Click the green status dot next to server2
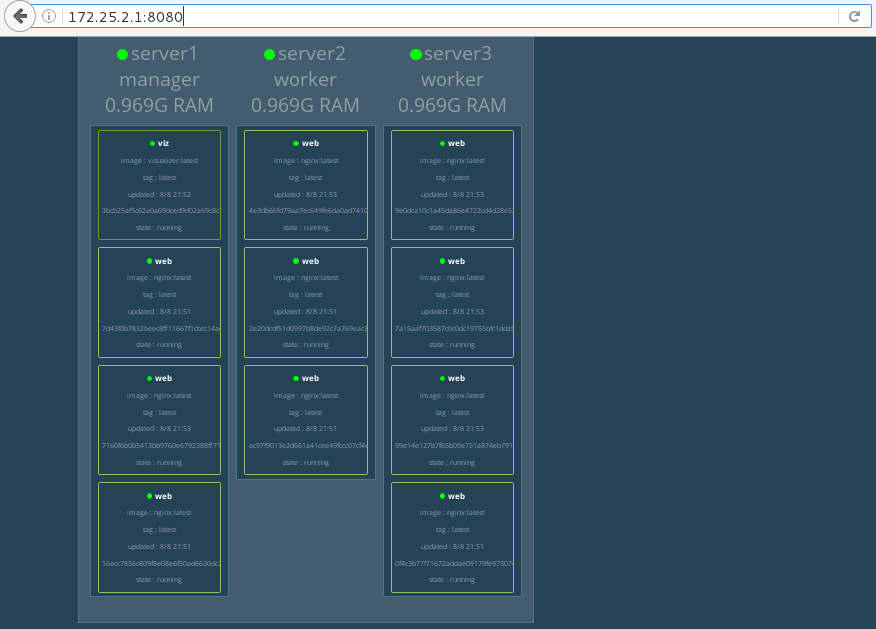 [269, 54]
